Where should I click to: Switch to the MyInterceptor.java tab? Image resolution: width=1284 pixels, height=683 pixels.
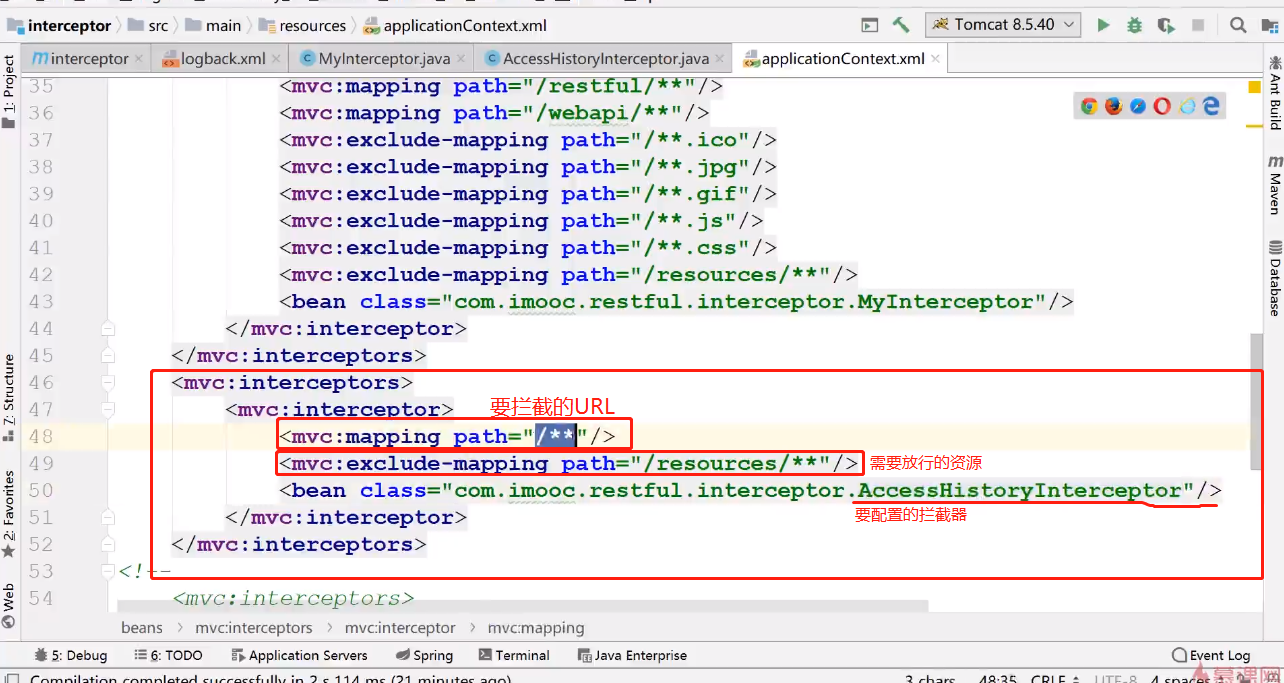click(x=383, y=59)
